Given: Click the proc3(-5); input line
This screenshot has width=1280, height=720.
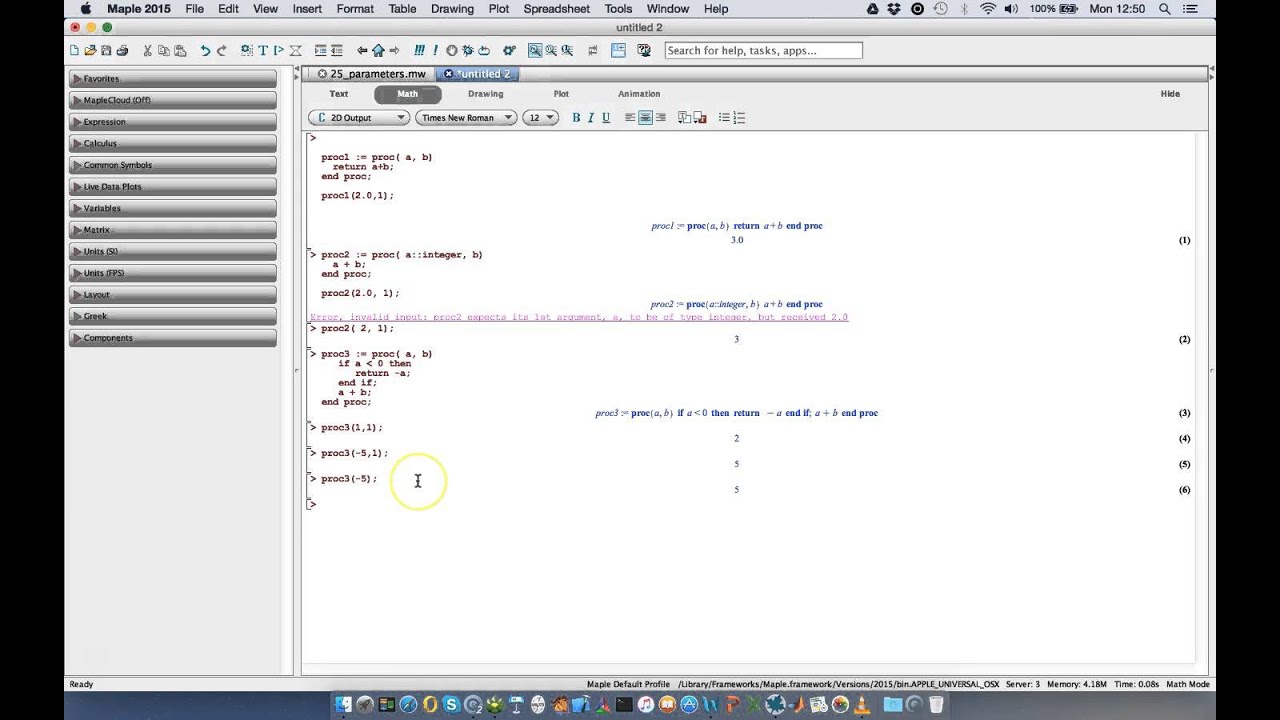Looking at the screenshot, I should 349,479.
